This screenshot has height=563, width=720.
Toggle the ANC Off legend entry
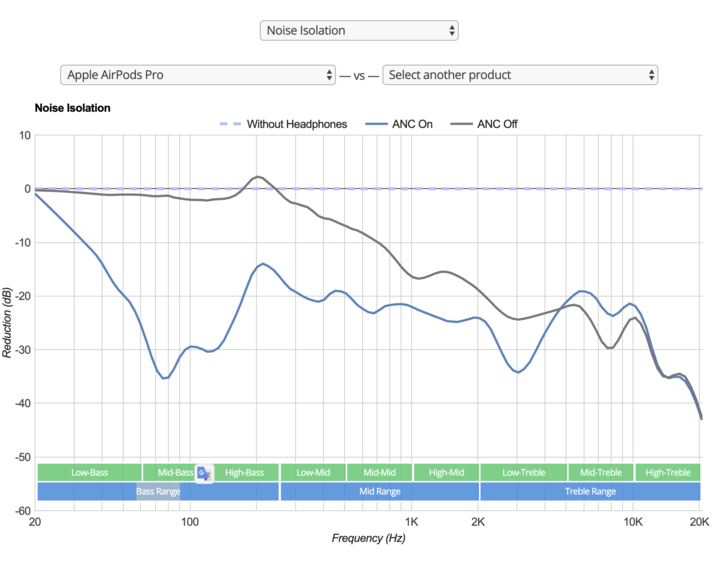pyautogui.click(x=483, y=124)
